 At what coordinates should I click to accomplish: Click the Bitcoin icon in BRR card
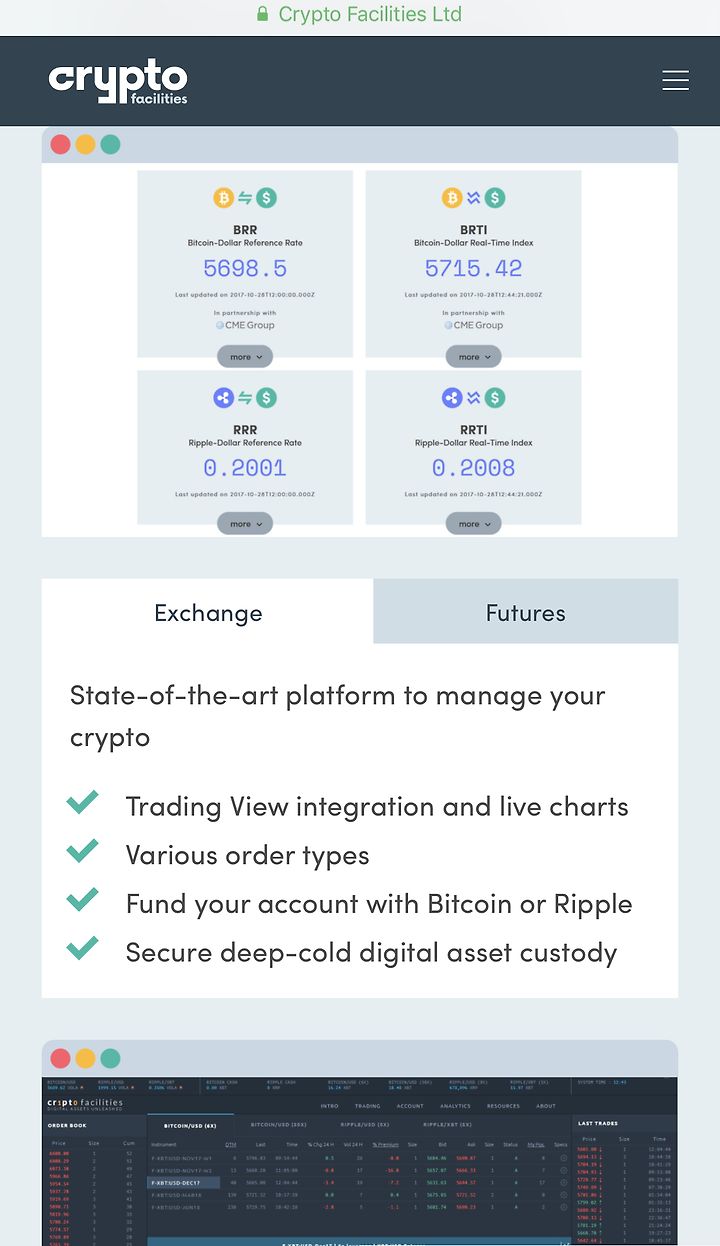[223, 198]
